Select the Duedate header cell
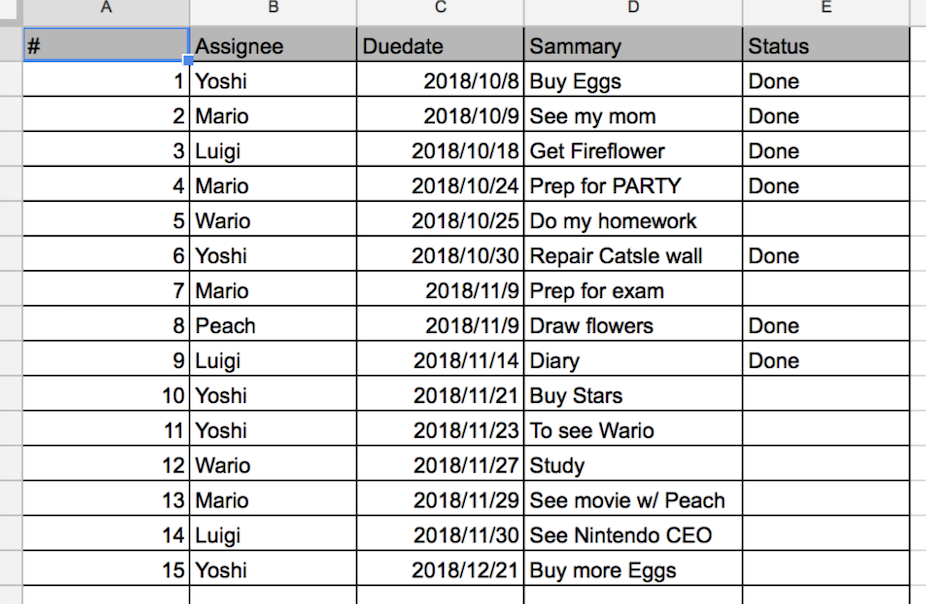The height and width of the screenshot is (604, 926). (440, 44)
